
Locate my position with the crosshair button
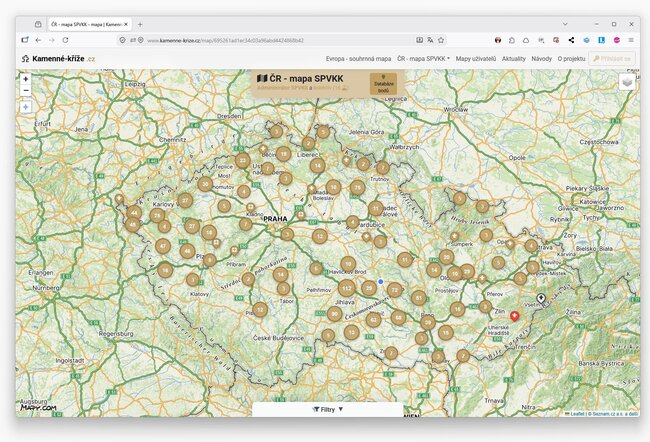click(x=26, y=107)
